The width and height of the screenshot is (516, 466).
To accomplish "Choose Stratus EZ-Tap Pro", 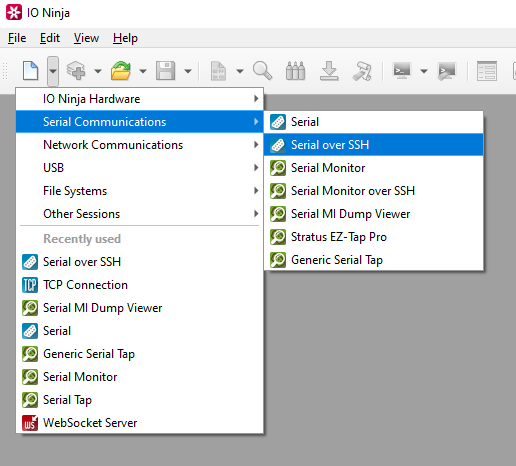I will 374,237.
